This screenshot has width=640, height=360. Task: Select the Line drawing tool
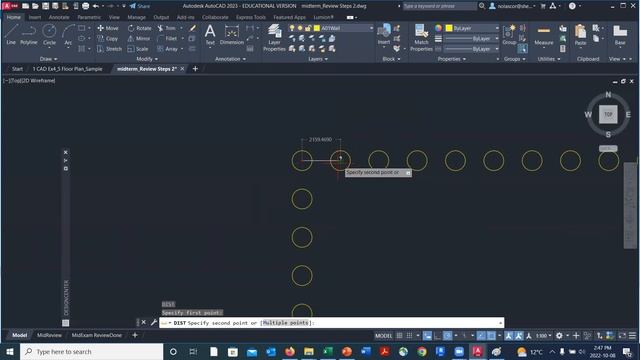coord(11,34)
